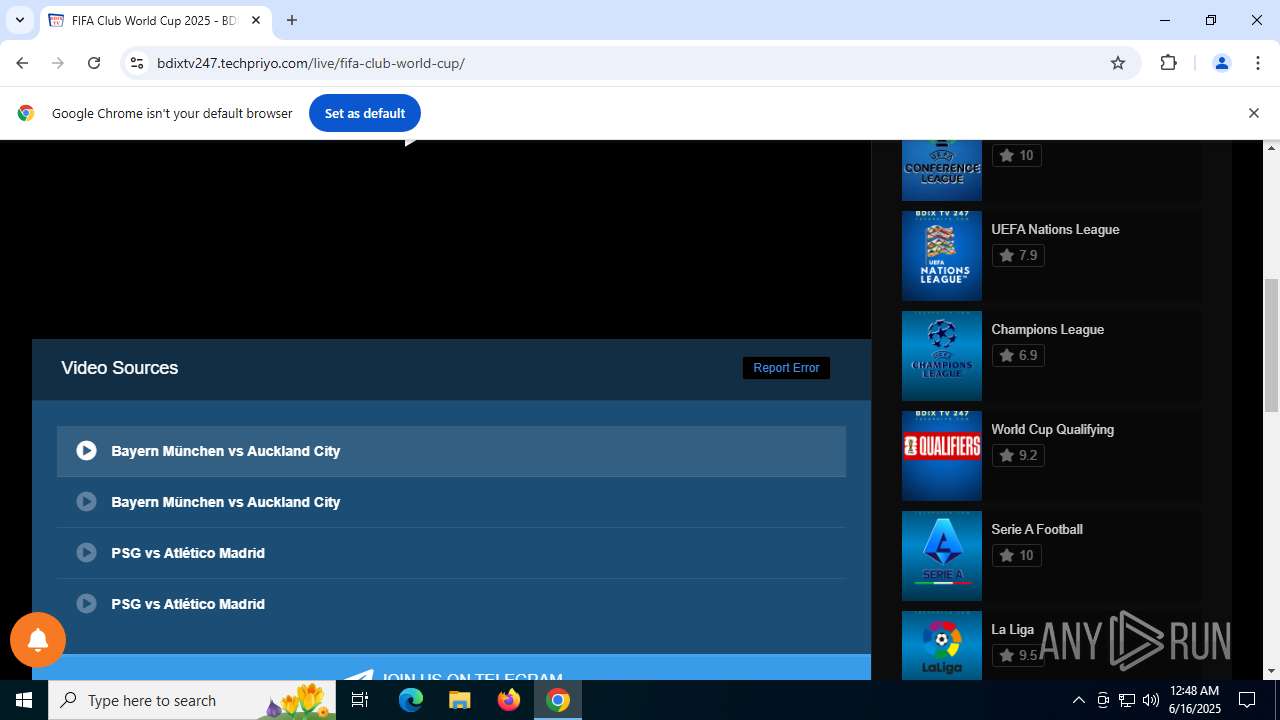Click the UEFA Nations League thumbnail
Image resolution: width=1280 pixels, height=720 pixels.
pos(942,256)
